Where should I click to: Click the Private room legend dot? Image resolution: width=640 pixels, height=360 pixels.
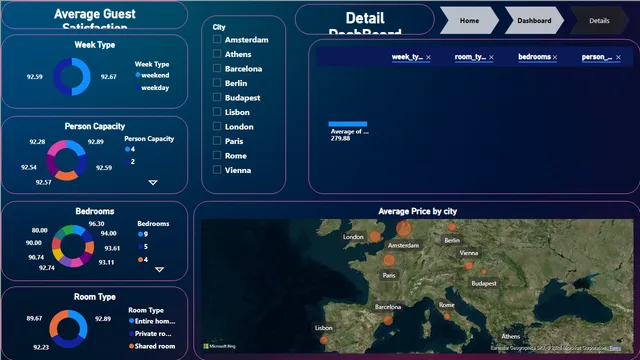pos(131,333)
